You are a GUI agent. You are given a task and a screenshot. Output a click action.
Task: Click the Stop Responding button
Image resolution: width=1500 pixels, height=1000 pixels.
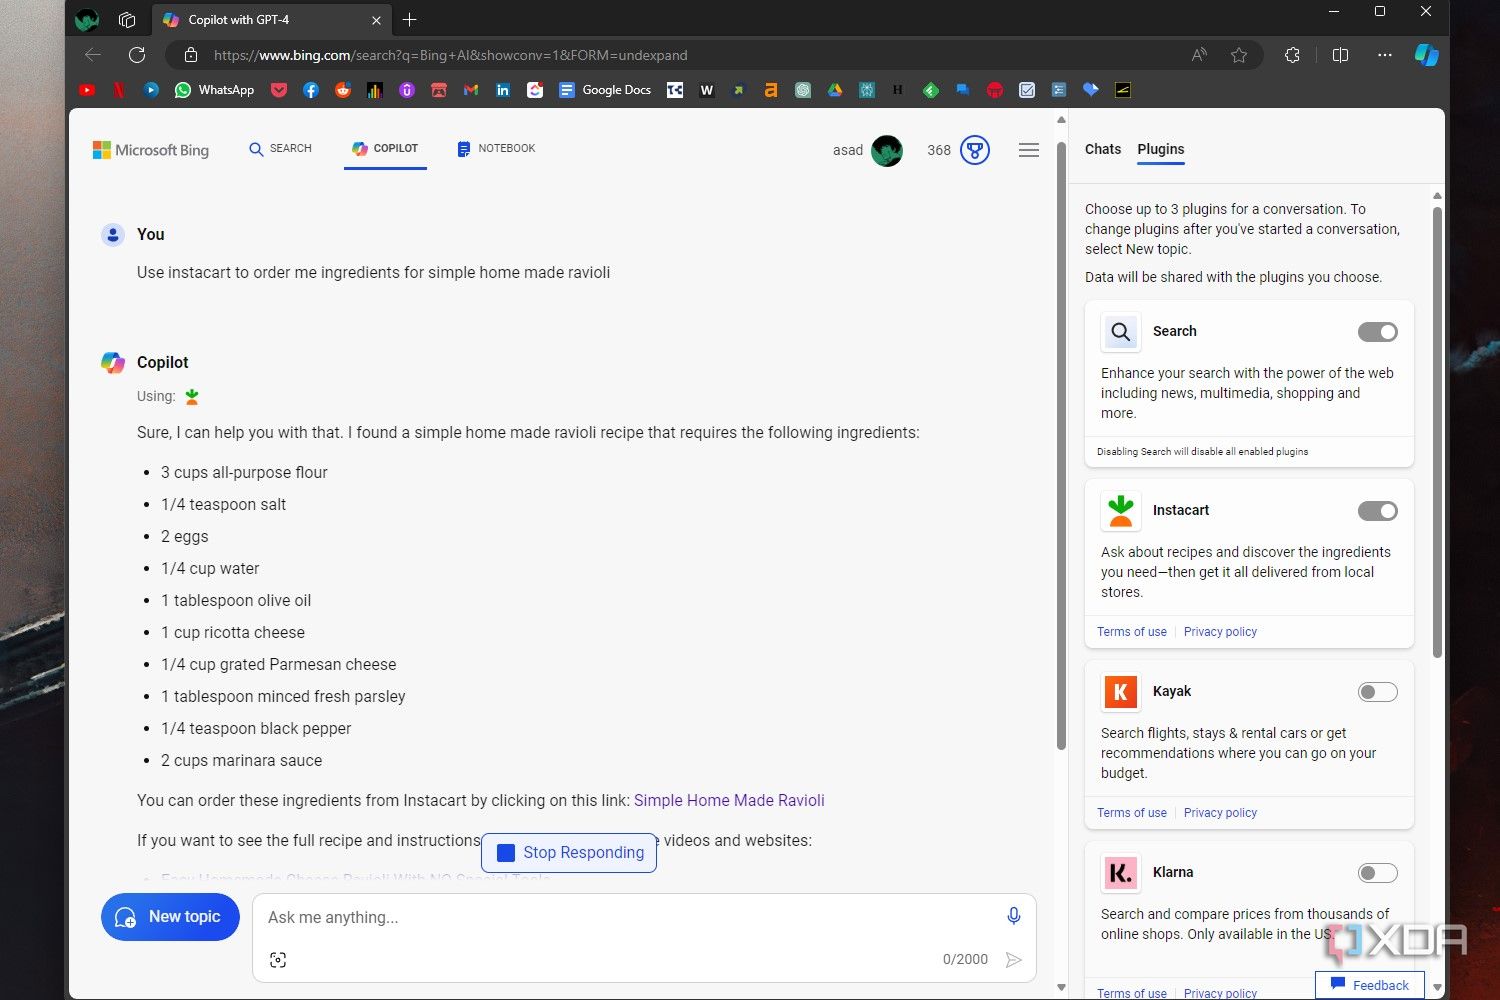coord(569,853)
